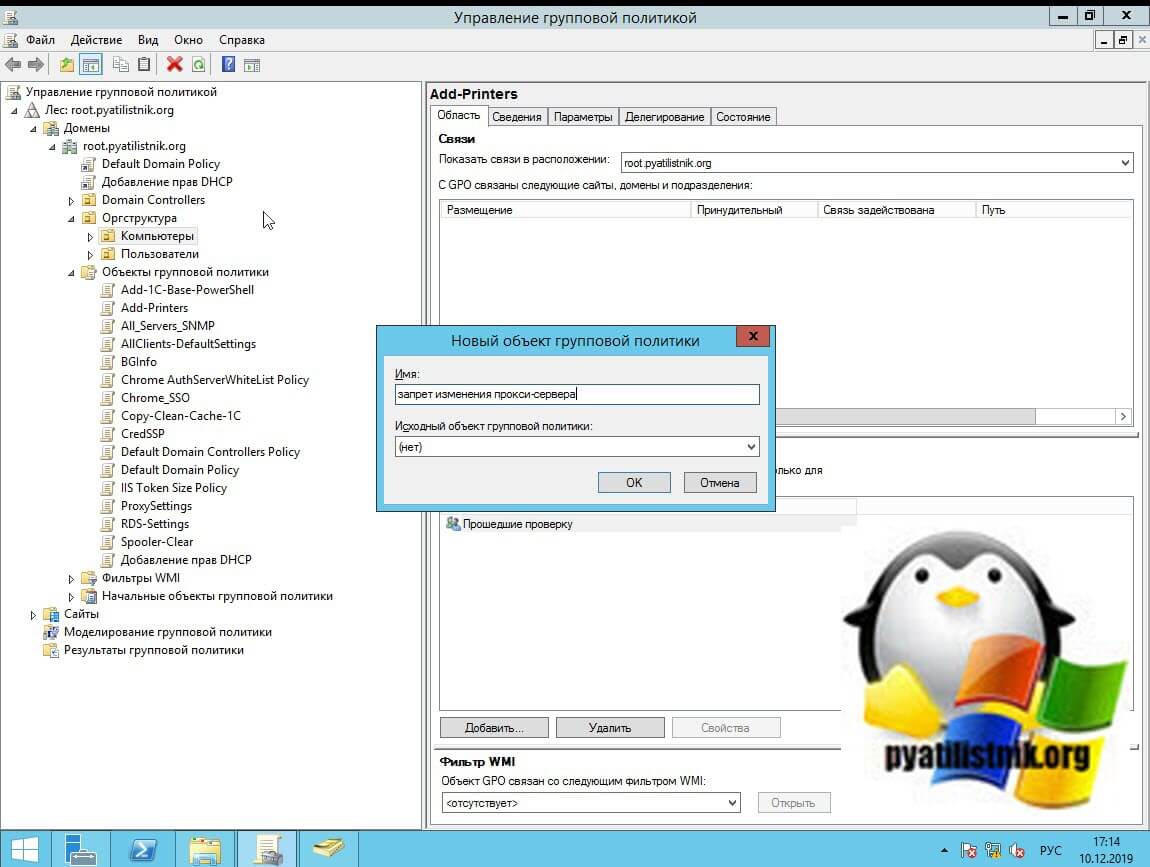Click Отмена to cancel the dialog
This screenshot has height=867, width=1150.
point(719,482)
